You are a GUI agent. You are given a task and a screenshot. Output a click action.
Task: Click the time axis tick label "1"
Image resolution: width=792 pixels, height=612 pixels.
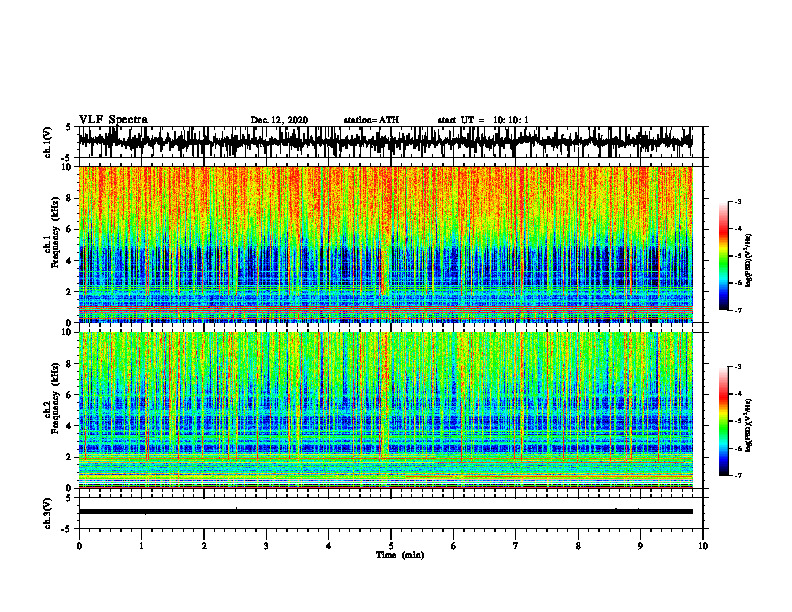click(x=141, y=546)
